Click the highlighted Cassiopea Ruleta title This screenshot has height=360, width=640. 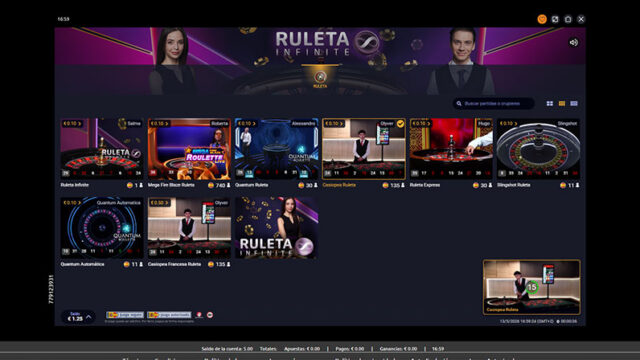point(339,185)
